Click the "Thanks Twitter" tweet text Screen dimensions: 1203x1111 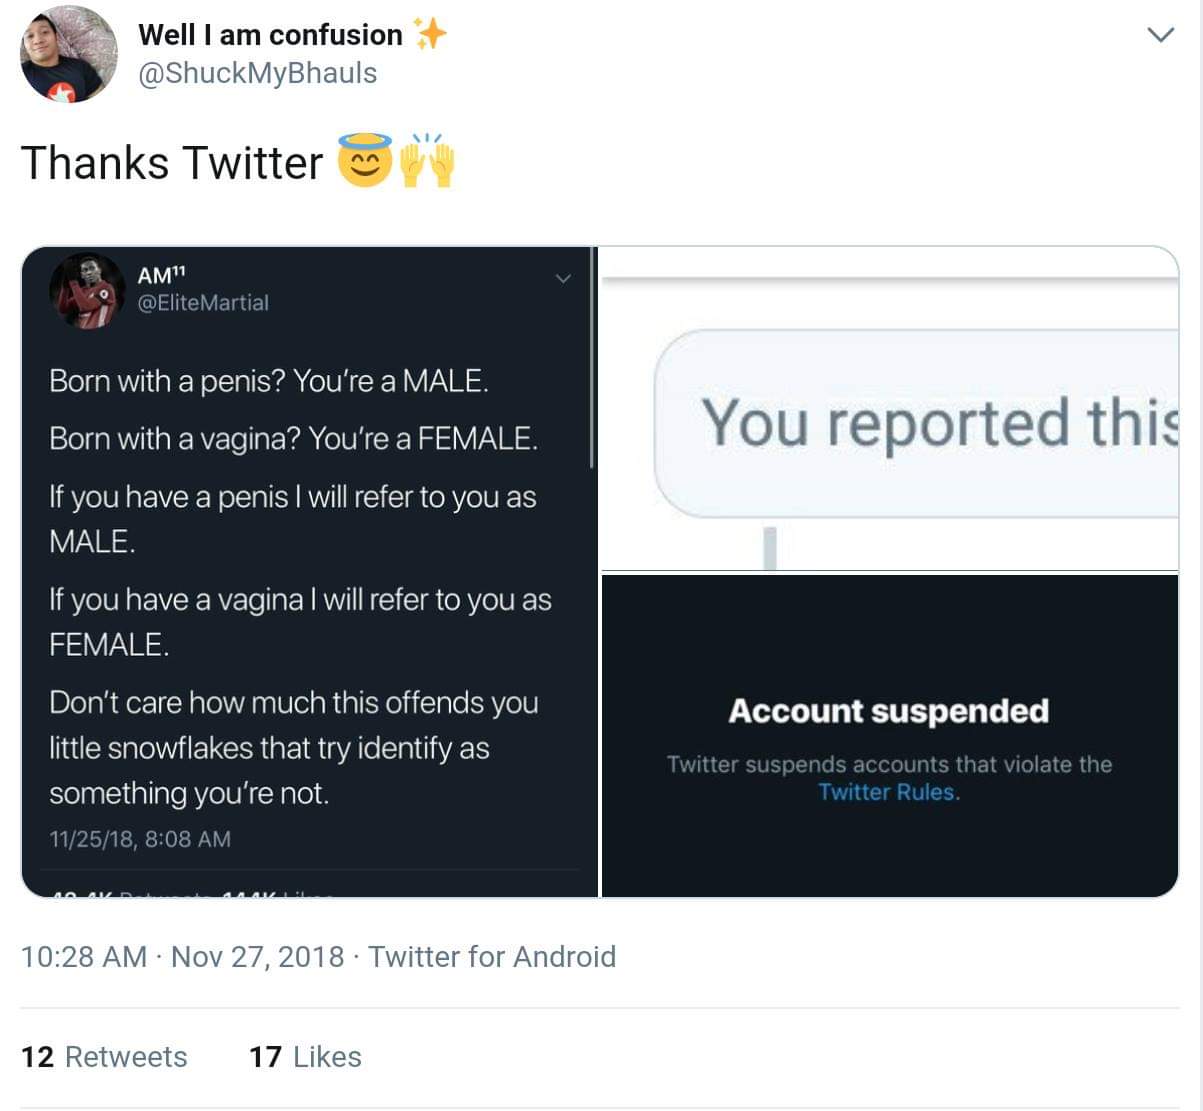click(172, 163)
